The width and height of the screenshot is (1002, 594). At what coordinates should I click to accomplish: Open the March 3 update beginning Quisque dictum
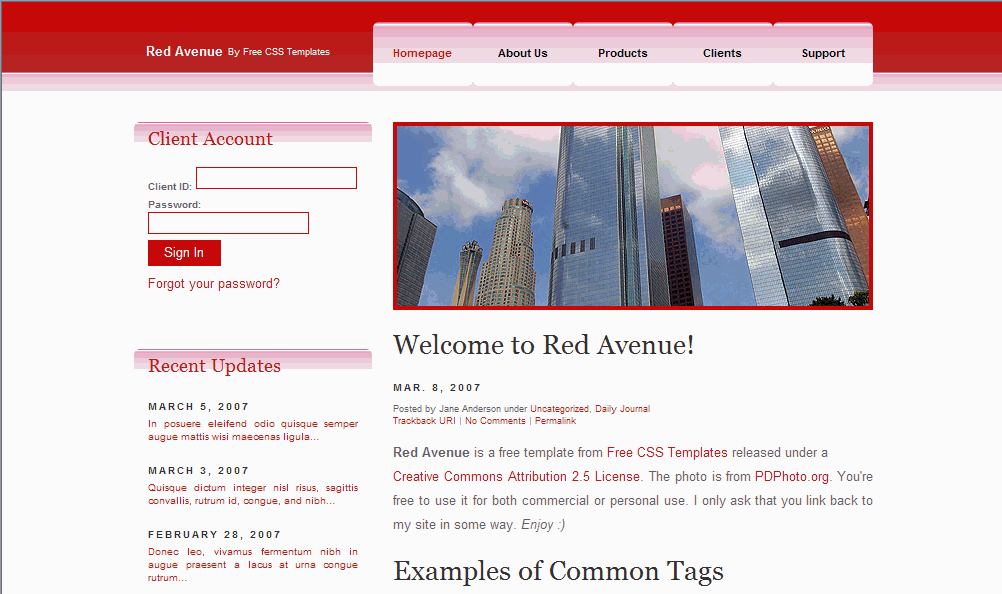pyautogui.click(x=253, y=494)
